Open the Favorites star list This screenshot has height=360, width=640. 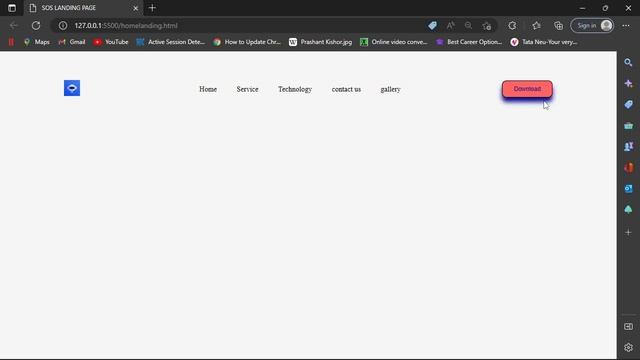(536, 25)
